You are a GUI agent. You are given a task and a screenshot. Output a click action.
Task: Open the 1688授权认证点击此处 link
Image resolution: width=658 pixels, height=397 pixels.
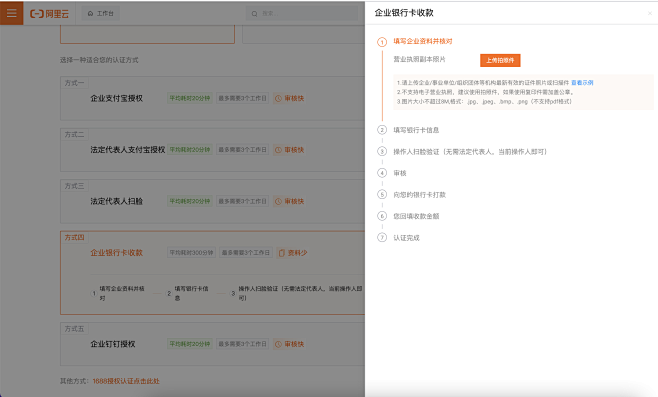click(x=126, y=381)
